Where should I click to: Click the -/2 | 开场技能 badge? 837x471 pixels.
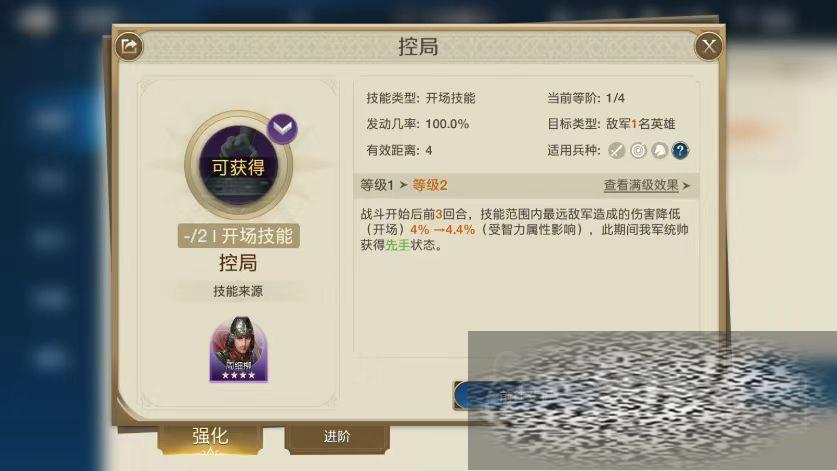point(239,236)
